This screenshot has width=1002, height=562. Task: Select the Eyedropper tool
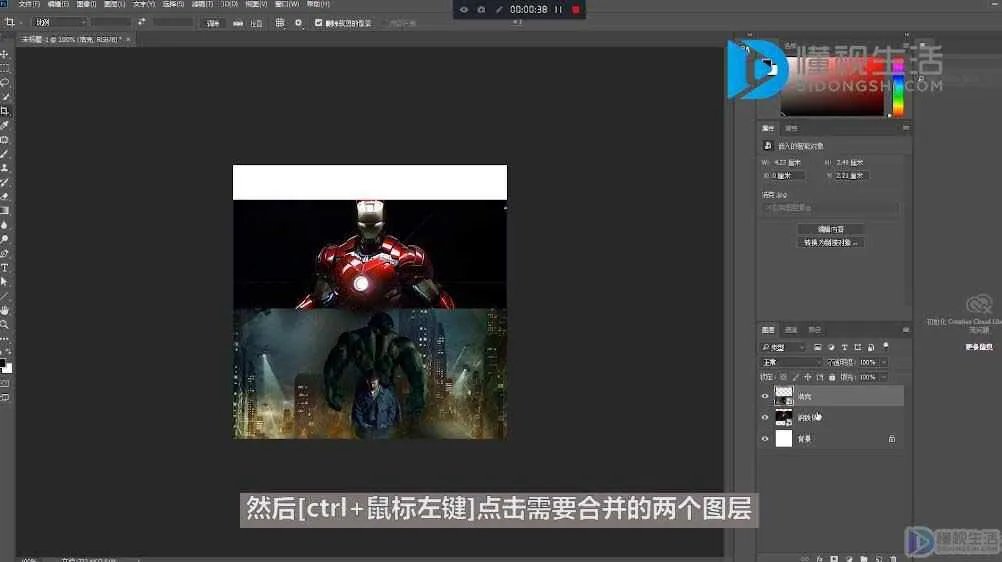(x=4, y=125)
